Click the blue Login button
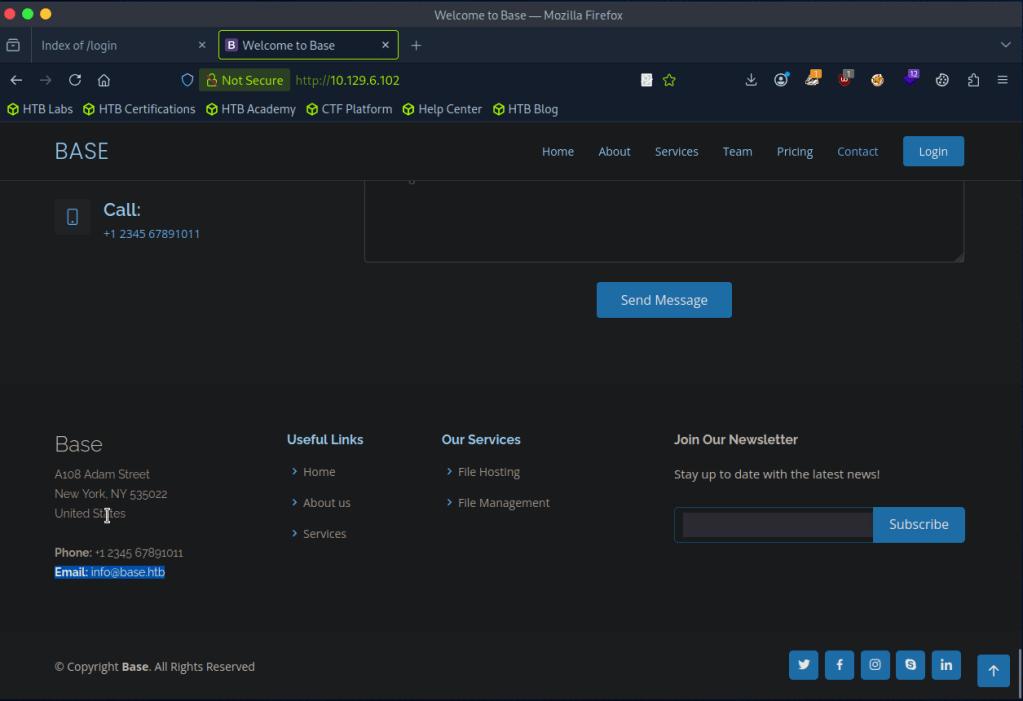 tap(933, 152)
